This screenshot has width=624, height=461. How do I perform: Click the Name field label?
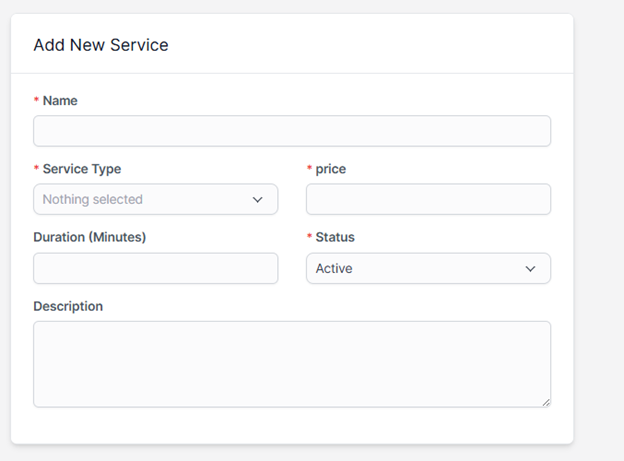pyautogui.click(x=60, y=101)
